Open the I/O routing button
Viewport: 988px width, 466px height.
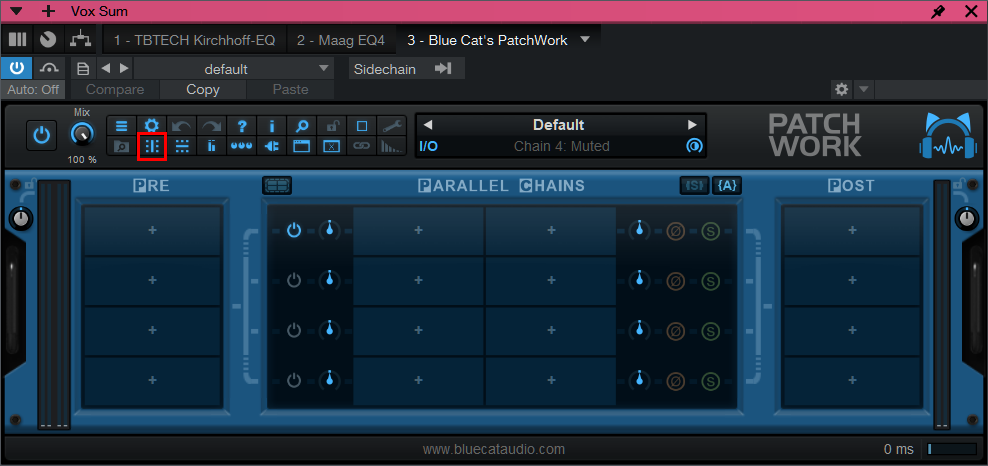click(428, 146)
